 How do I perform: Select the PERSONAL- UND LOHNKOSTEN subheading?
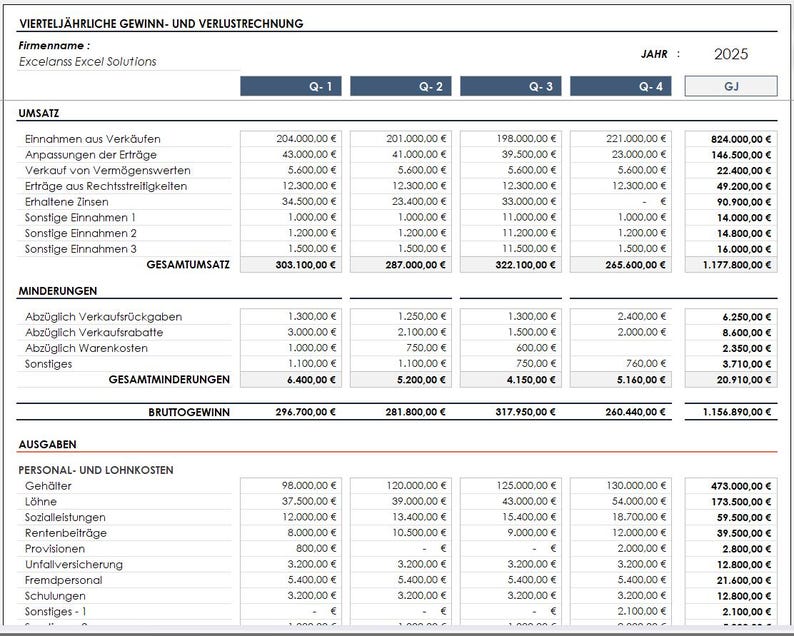96,470
